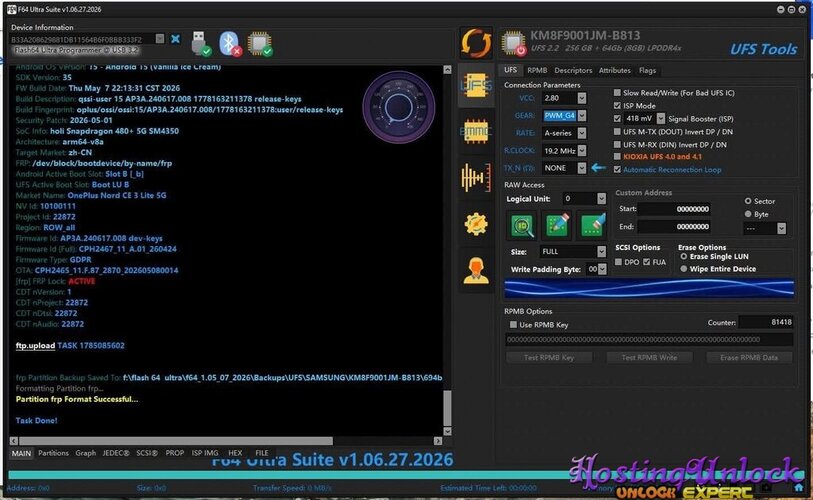The image size is (813, 500).
Task: Switch to the Partitions bottom tab
Action: pyautogui.click(x=53, y=453)
